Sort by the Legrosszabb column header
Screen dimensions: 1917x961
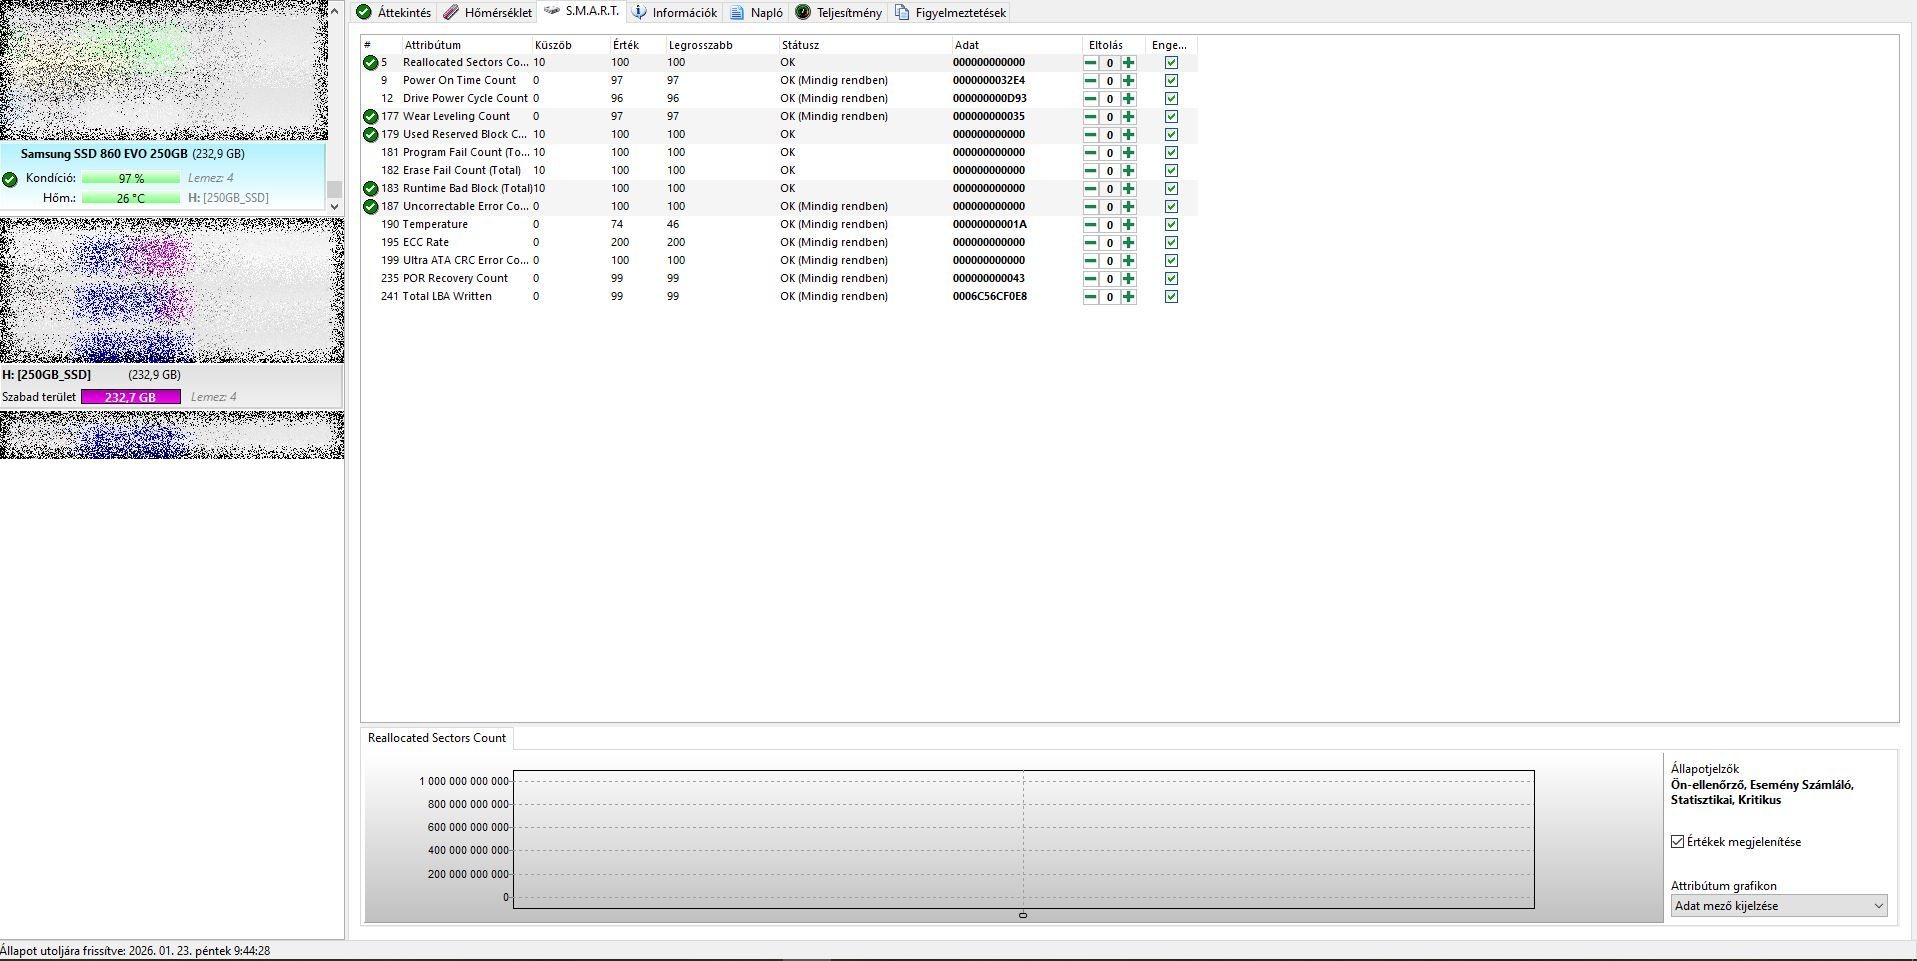tap(721, 45)
